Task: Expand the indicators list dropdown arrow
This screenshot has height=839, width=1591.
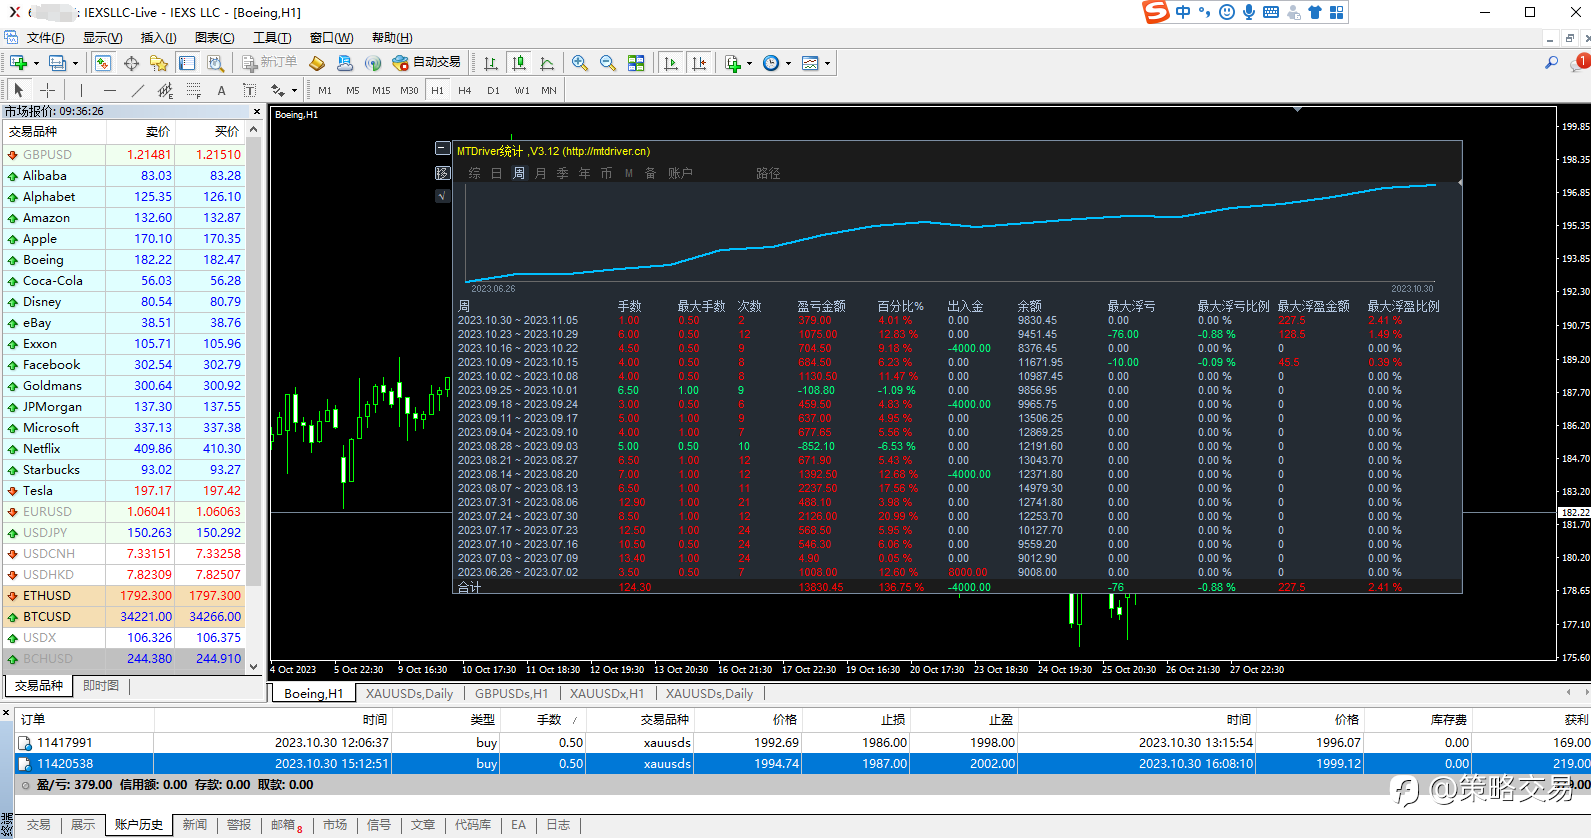Action: (749, 63)
